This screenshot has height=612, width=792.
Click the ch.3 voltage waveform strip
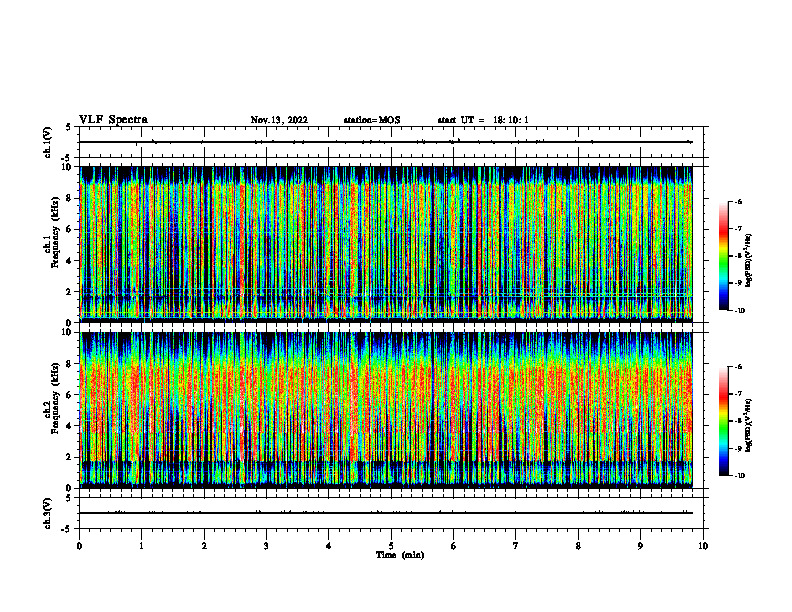[x=391, y=513]
